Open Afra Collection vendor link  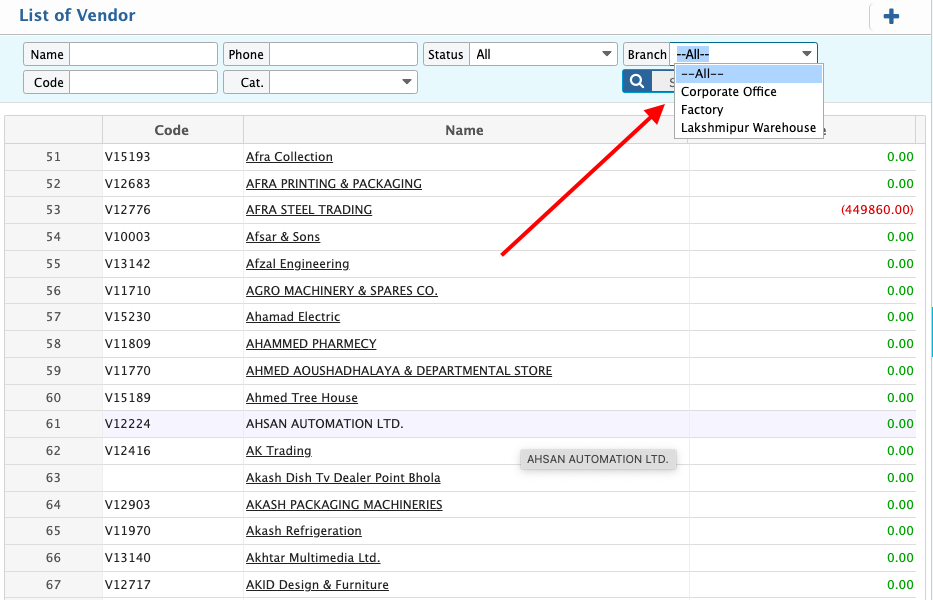click(x=289, y=157)
